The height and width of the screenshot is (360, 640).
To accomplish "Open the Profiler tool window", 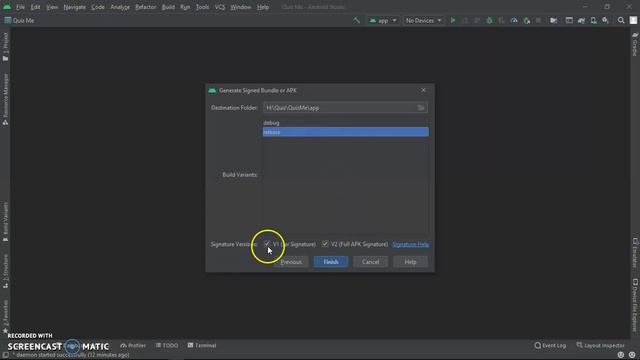I will 133,345.
